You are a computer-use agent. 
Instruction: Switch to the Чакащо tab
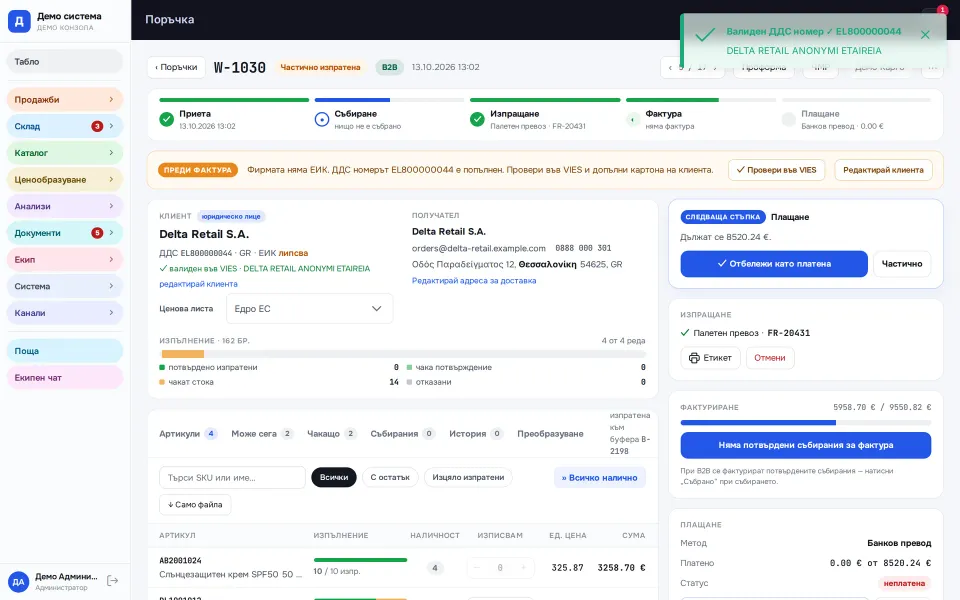pyautogui.click(x=331, y=433)
